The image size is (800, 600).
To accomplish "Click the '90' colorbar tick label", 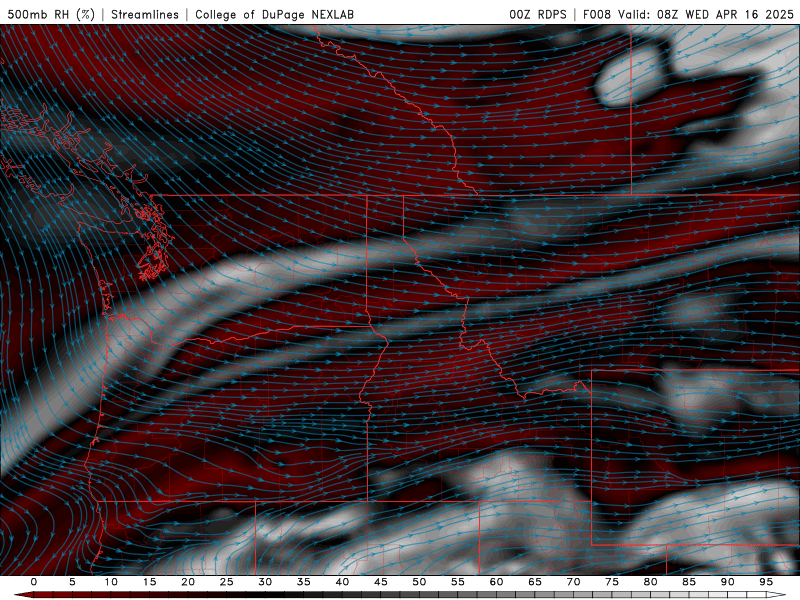I will click(728, 582).
